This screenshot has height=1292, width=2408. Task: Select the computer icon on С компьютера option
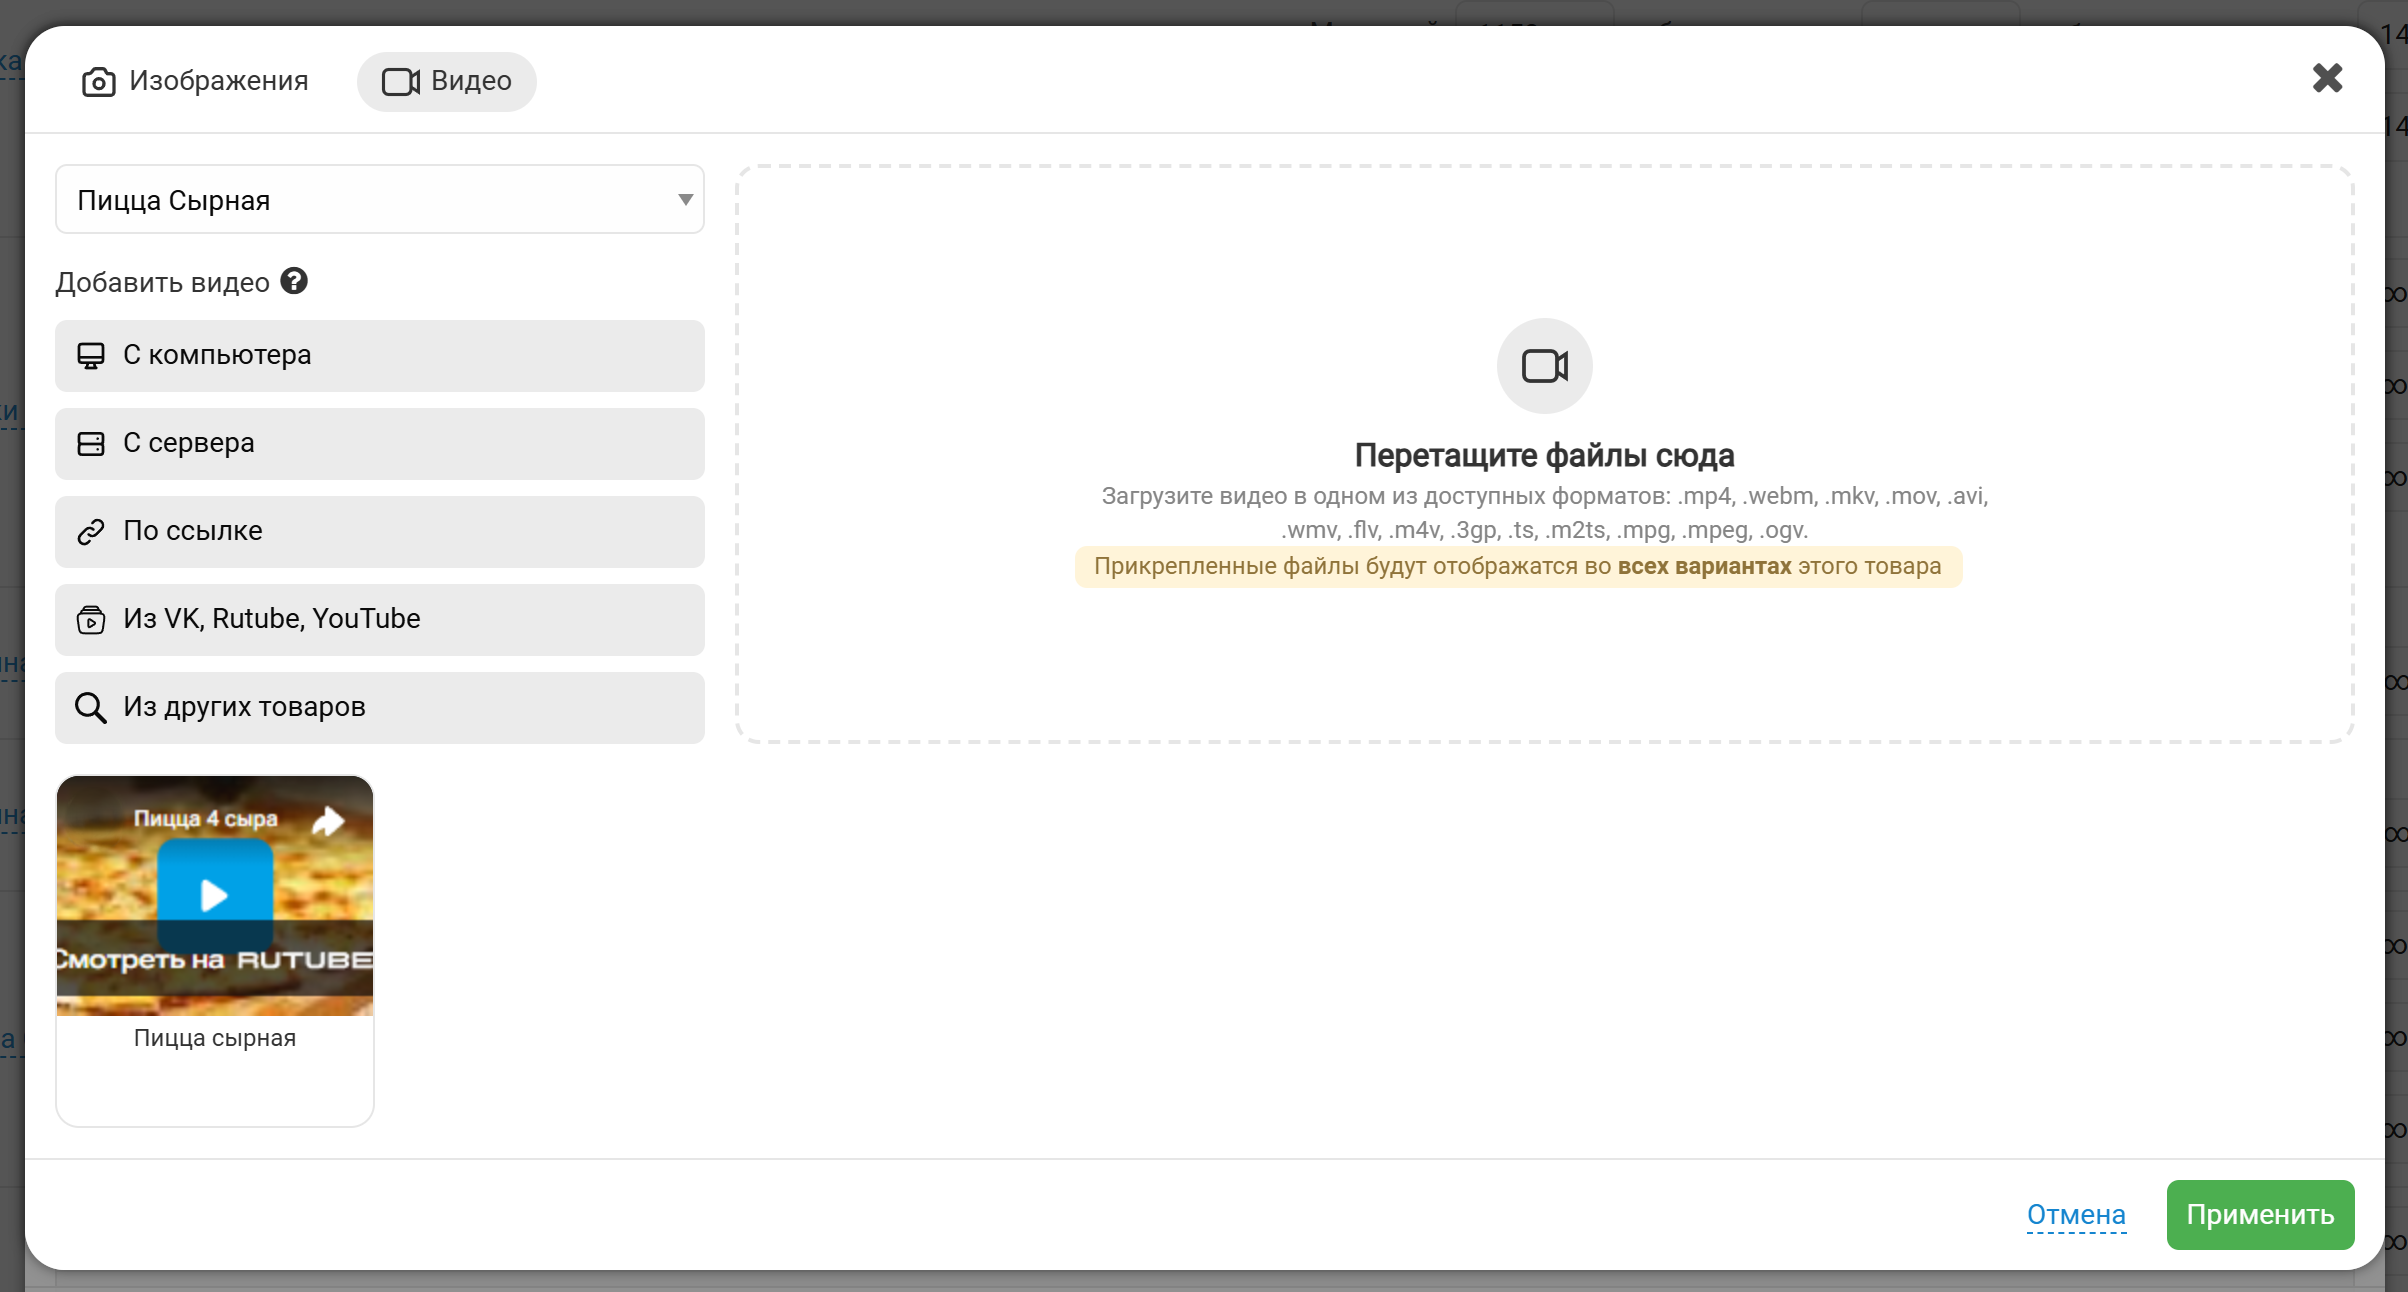point(91,356)
